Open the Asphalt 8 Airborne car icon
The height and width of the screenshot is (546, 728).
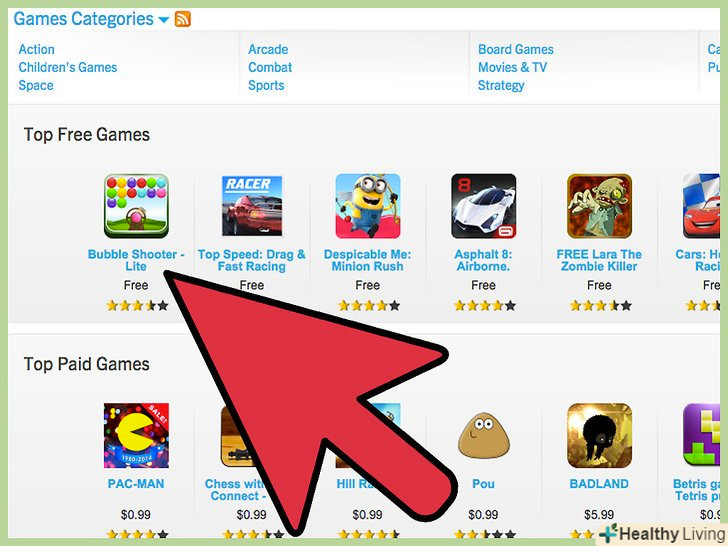pos(483,206)
